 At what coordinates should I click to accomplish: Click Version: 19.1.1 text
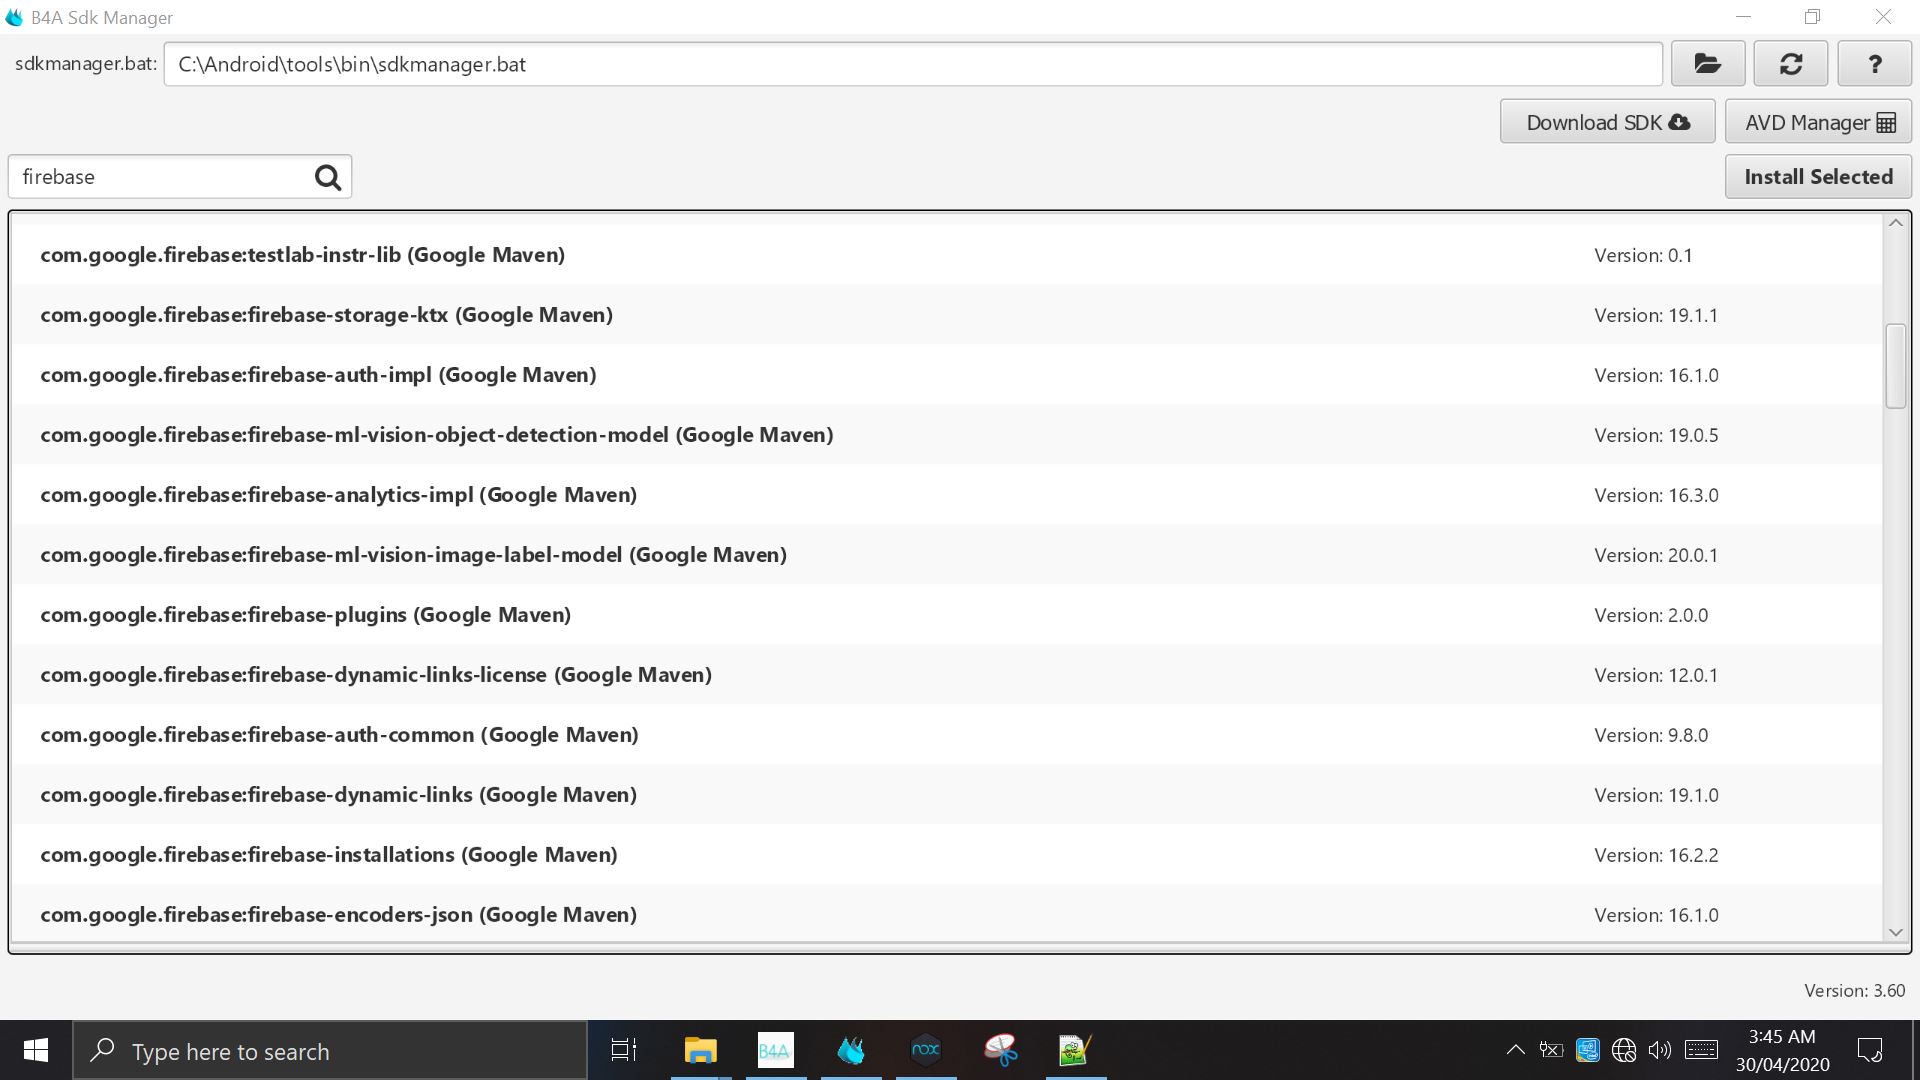1656,315
